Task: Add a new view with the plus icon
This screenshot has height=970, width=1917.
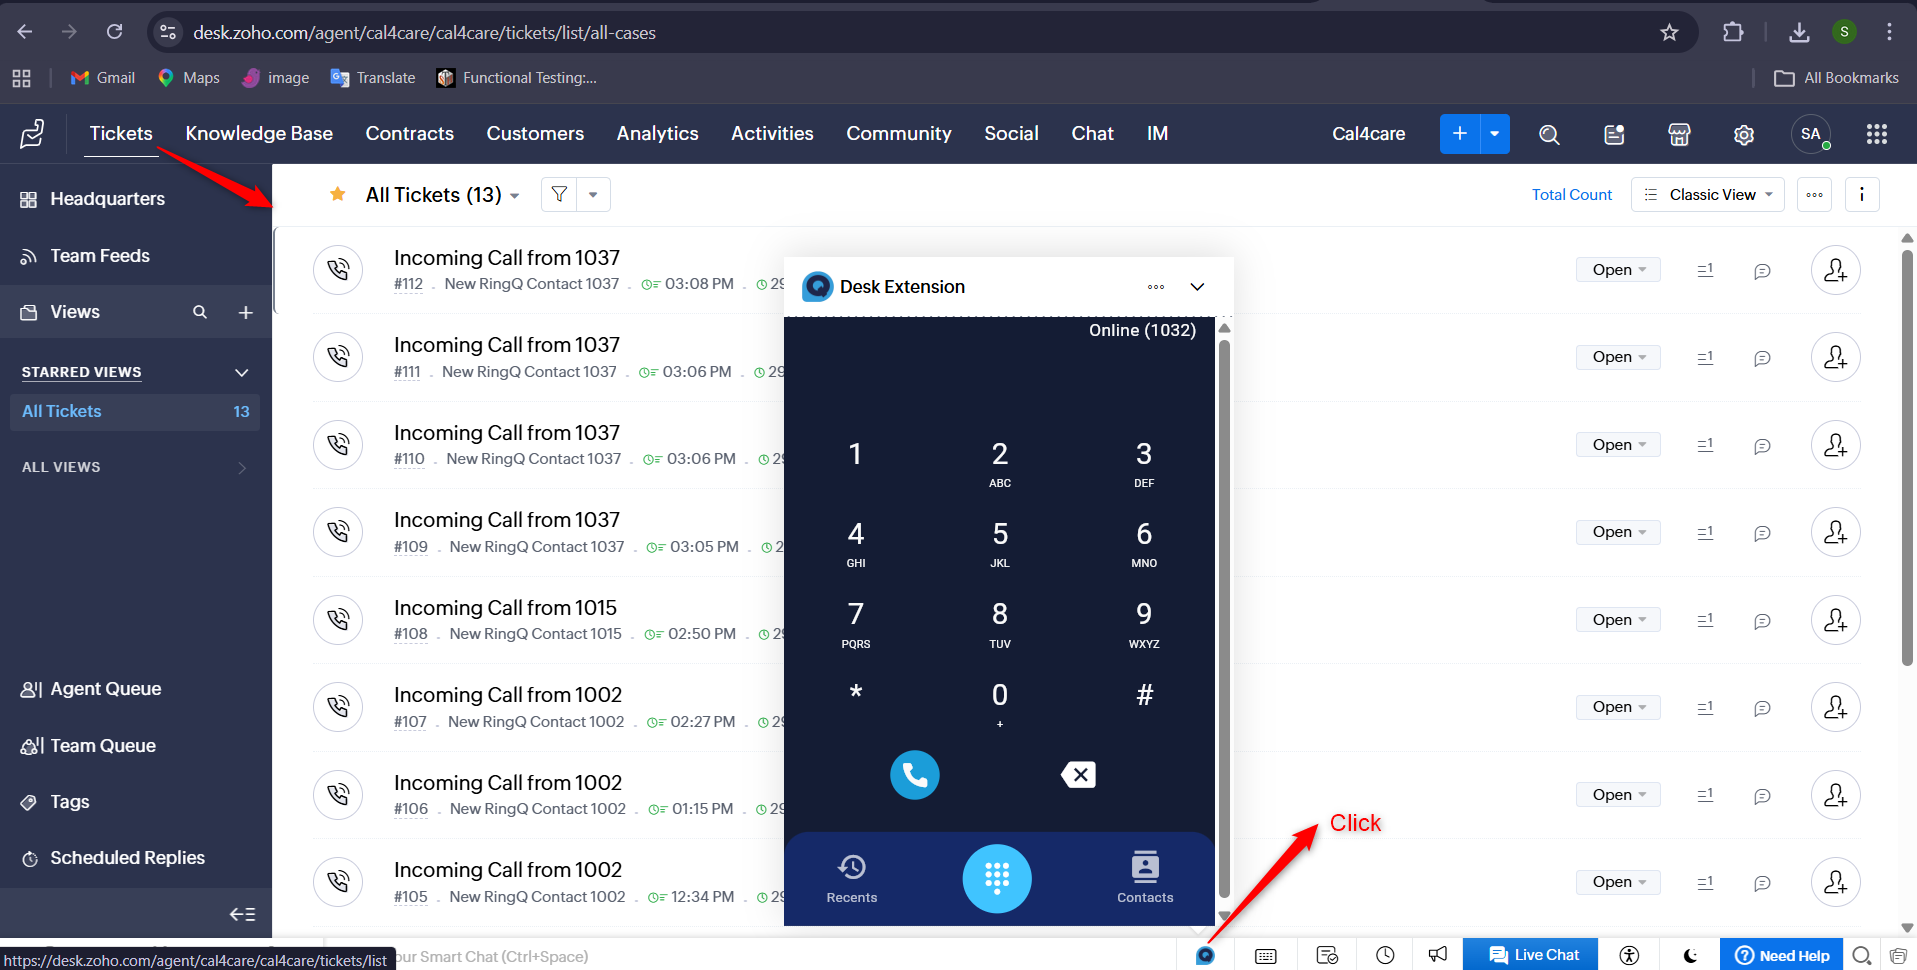Action: click(x=245, y=312)
